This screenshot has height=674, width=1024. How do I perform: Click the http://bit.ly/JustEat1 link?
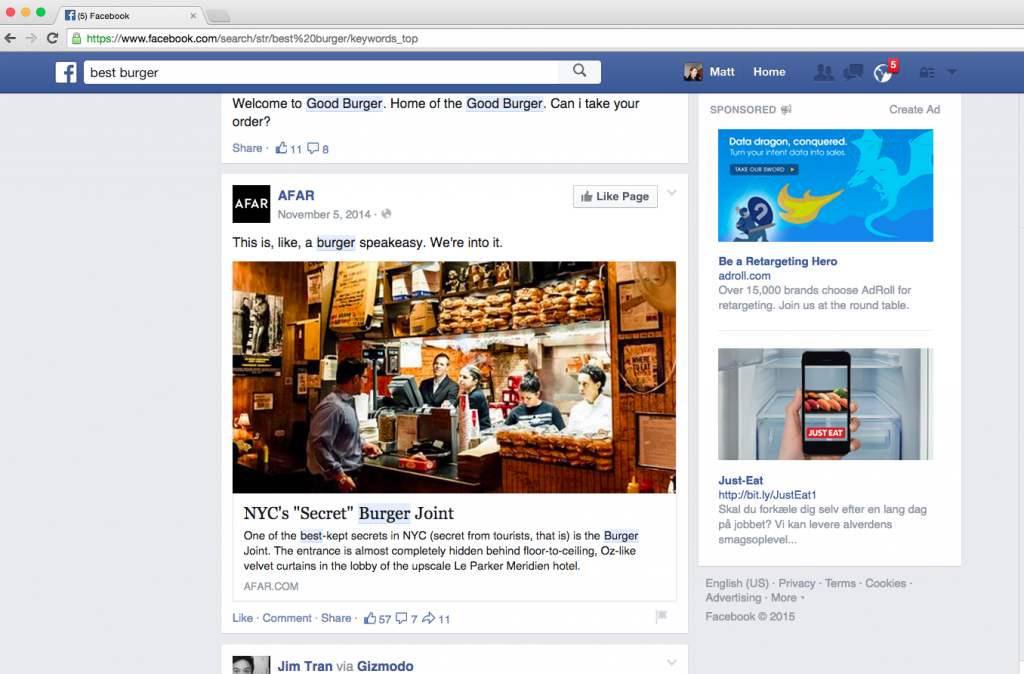[767, 495]
